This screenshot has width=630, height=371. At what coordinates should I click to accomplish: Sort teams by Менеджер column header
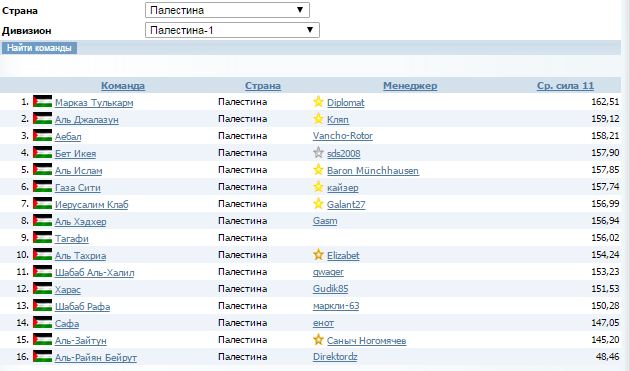(410, 86)
